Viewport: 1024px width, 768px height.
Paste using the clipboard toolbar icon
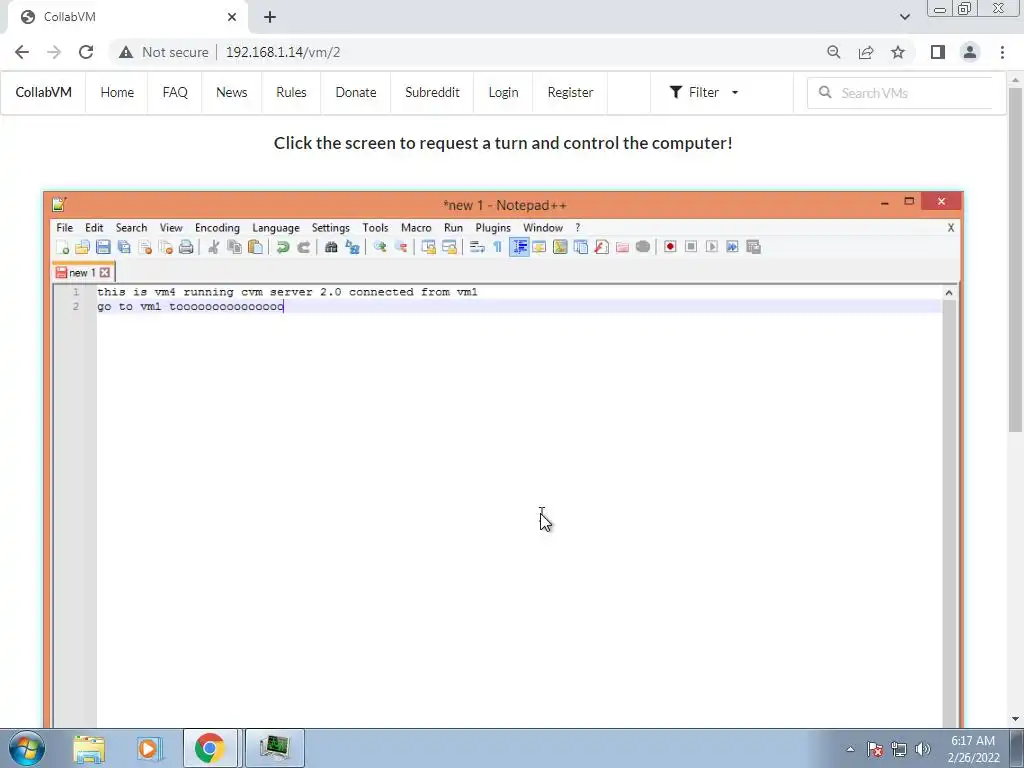coord(255,247)
